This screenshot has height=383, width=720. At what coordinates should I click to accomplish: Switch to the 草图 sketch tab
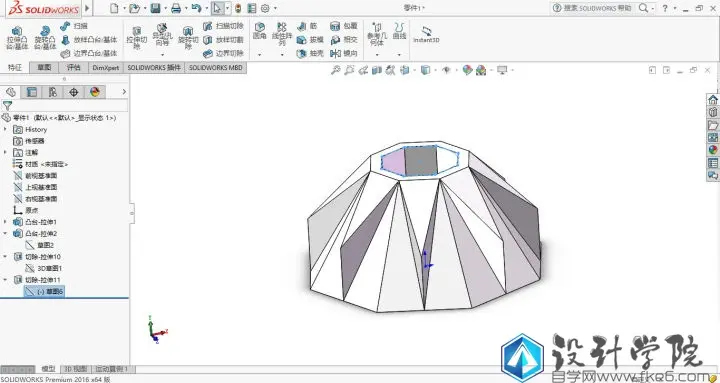(44, 68)
